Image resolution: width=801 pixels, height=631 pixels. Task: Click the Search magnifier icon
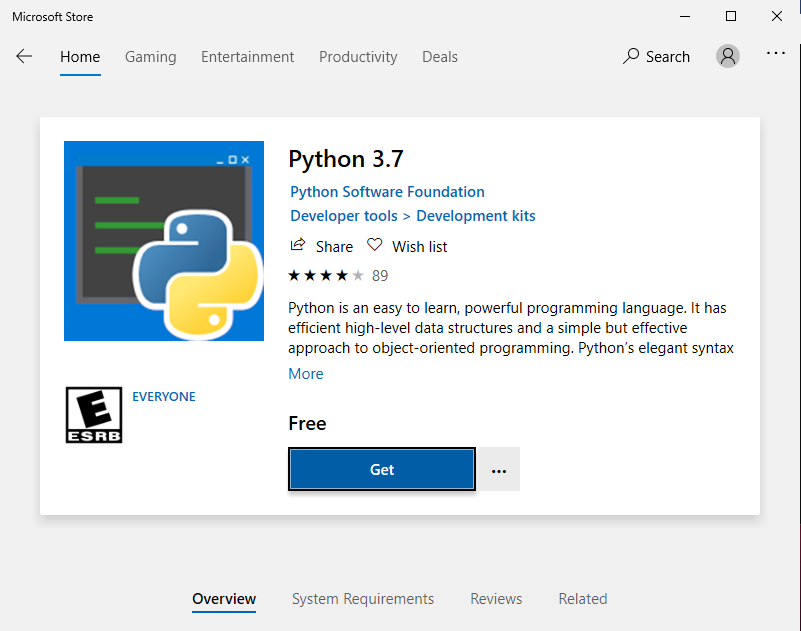(631, 56)
